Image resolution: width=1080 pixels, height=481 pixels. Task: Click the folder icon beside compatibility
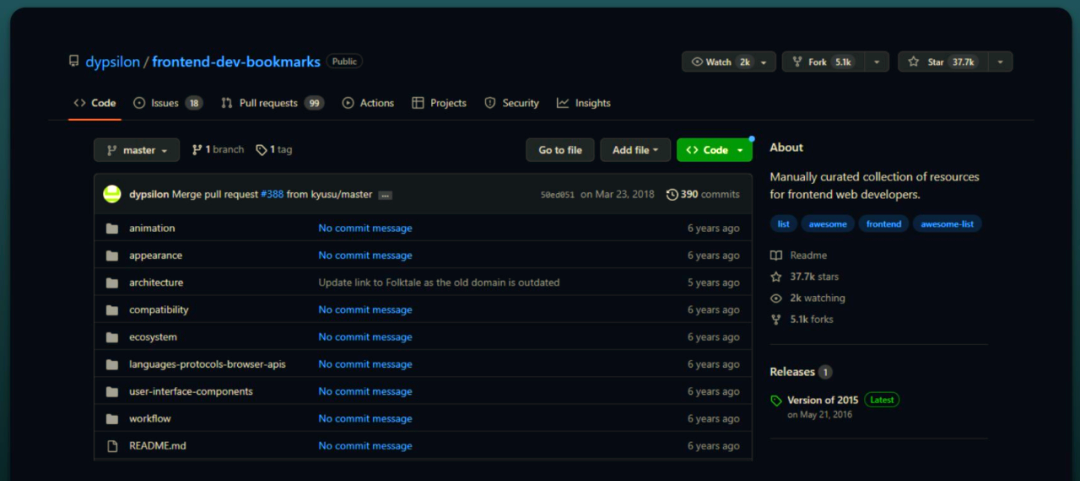point(112,310)
